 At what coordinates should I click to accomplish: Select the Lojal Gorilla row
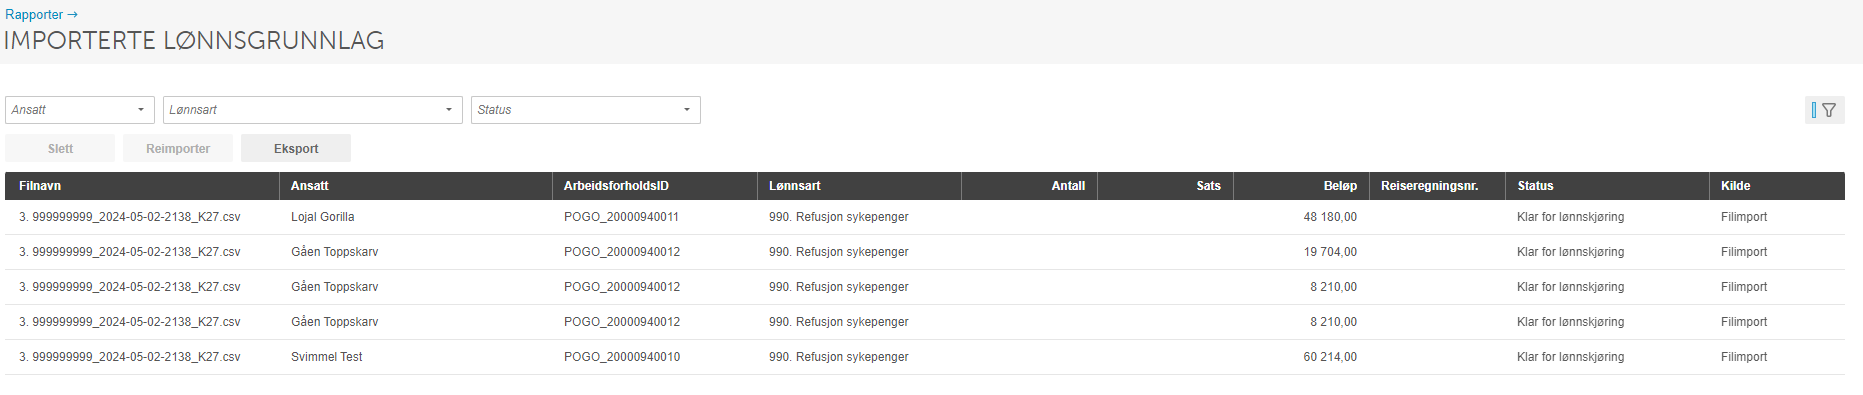925,217
